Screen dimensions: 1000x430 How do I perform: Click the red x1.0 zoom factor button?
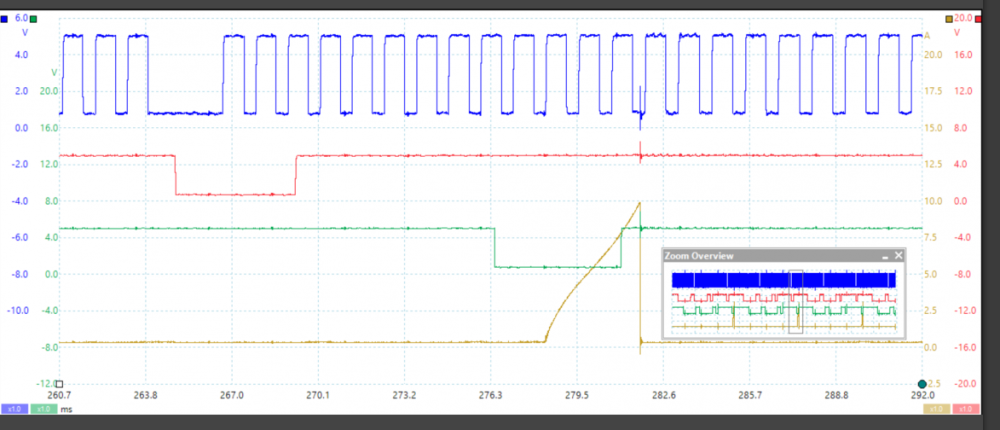point(966,409)
